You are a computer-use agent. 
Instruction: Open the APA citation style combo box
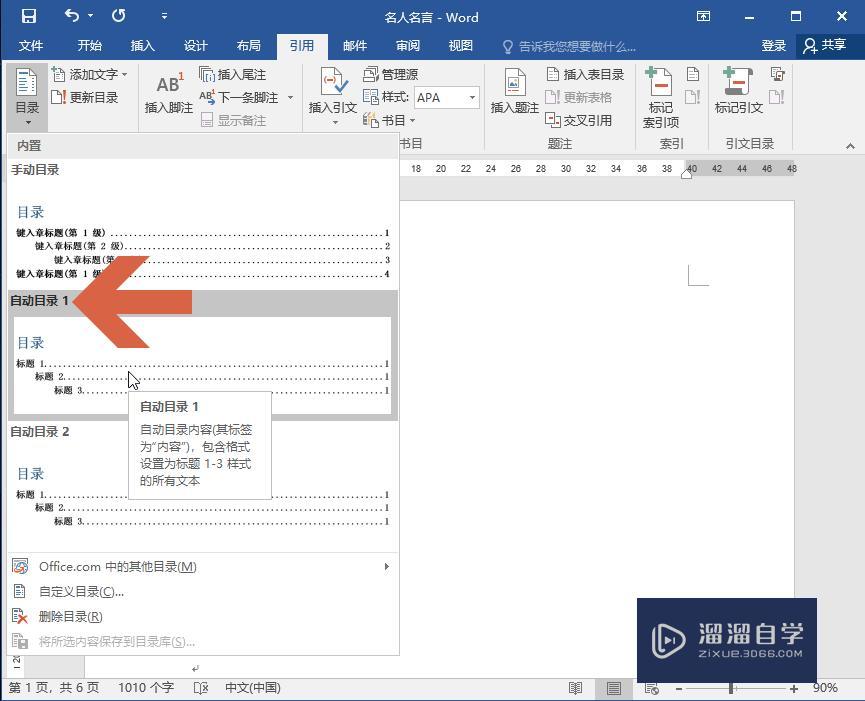[x=447, y=98]
